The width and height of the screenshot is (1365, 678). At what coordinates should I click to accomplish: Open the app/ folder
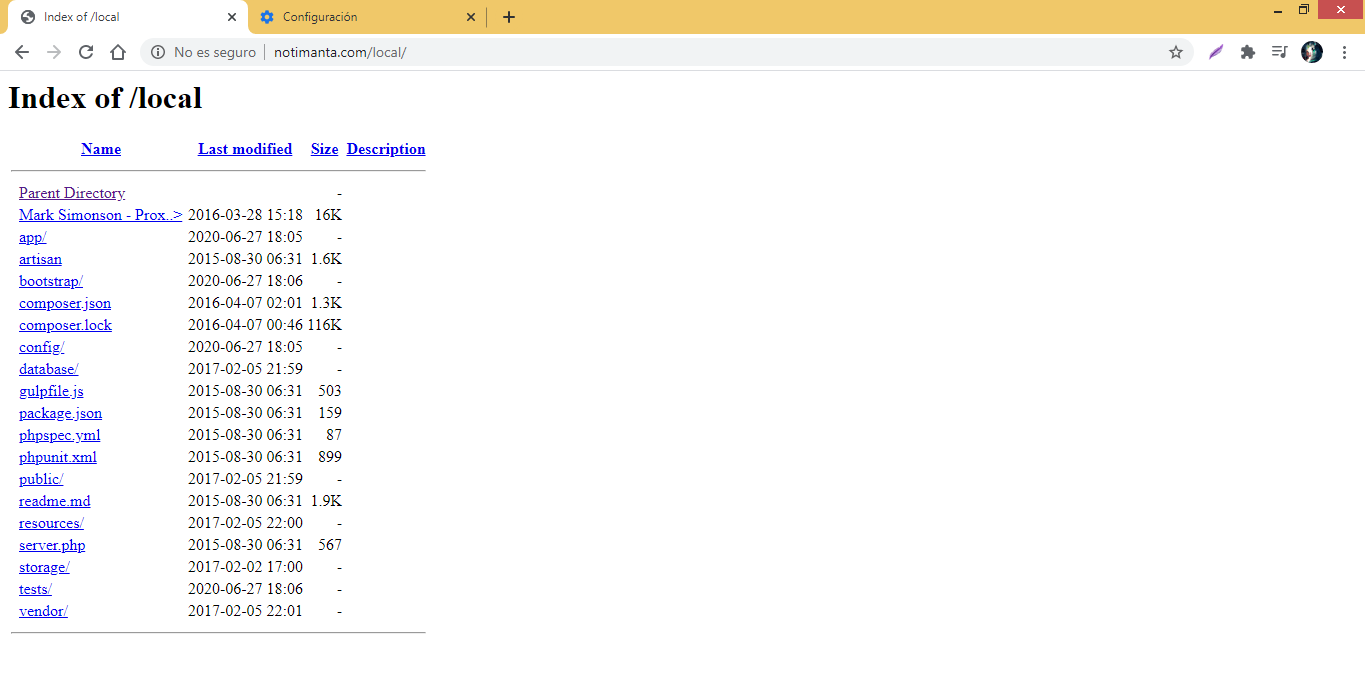click(32, 237)
